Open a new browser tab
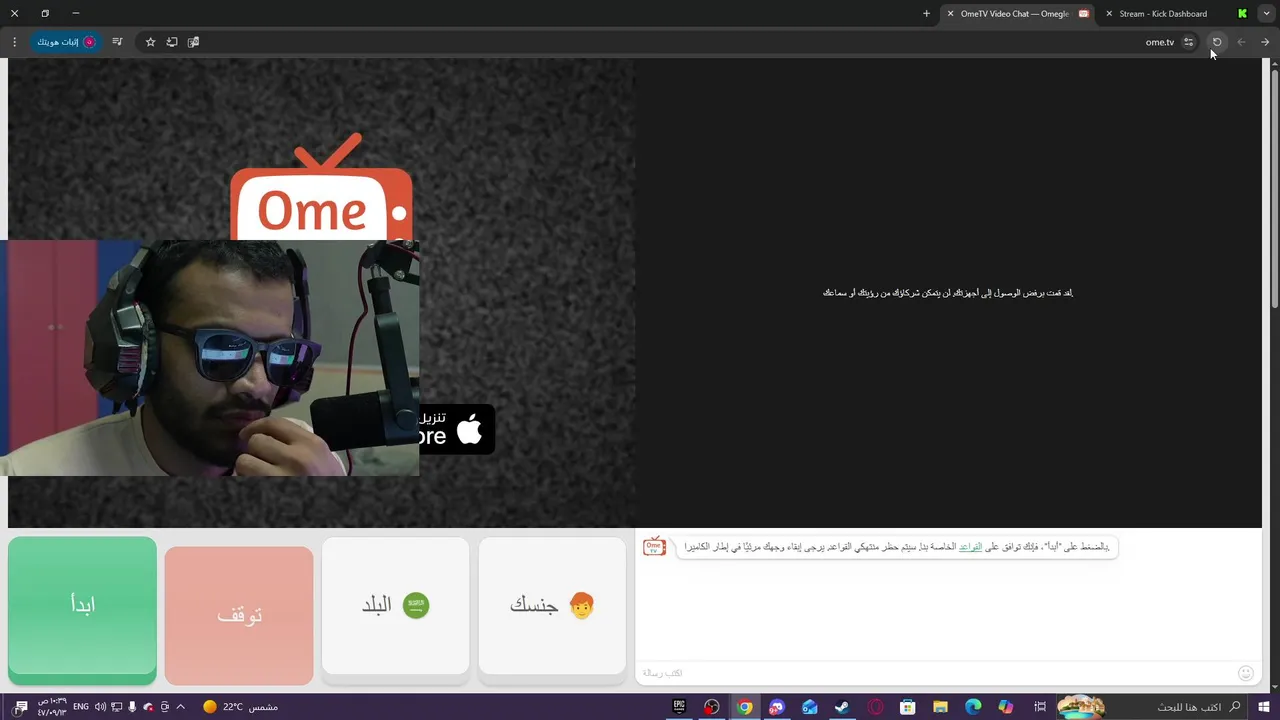This screenshot has width=1280, height=720. click(926, 14)
